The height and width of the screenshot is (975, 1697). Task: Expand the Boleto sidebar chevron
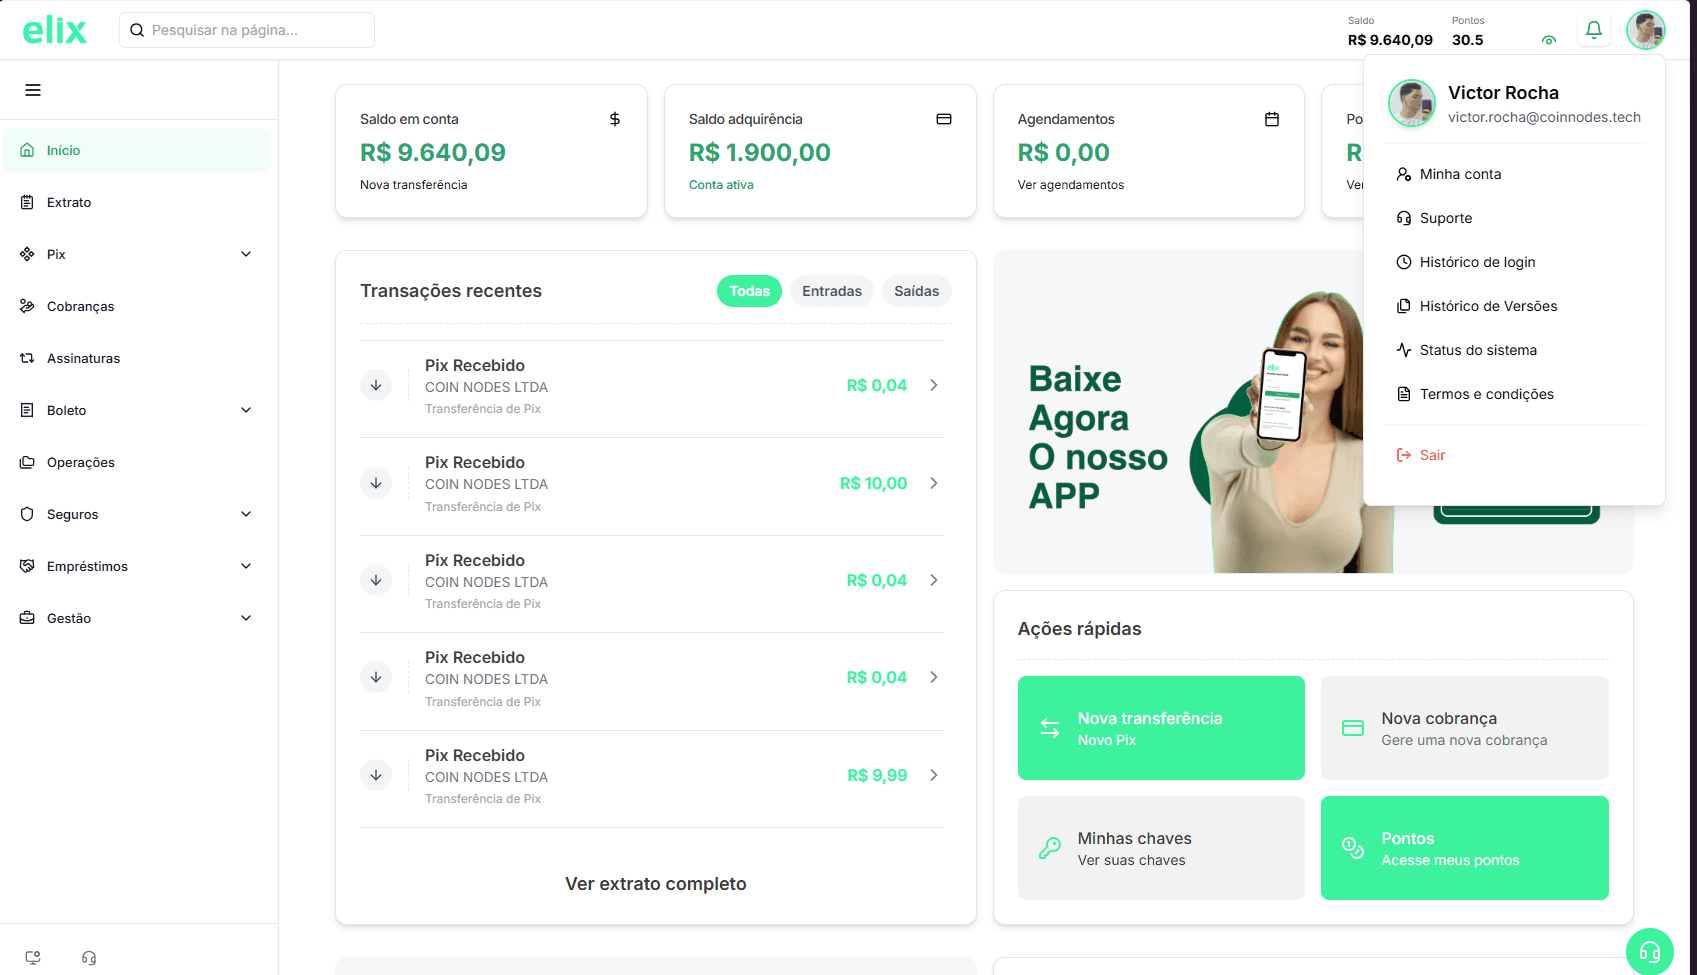click(x=246, y=410)
